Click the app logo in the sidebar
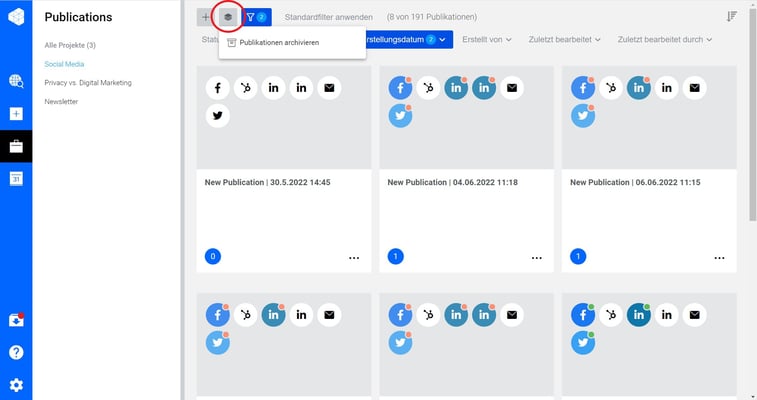 click(x=16, y=17)
